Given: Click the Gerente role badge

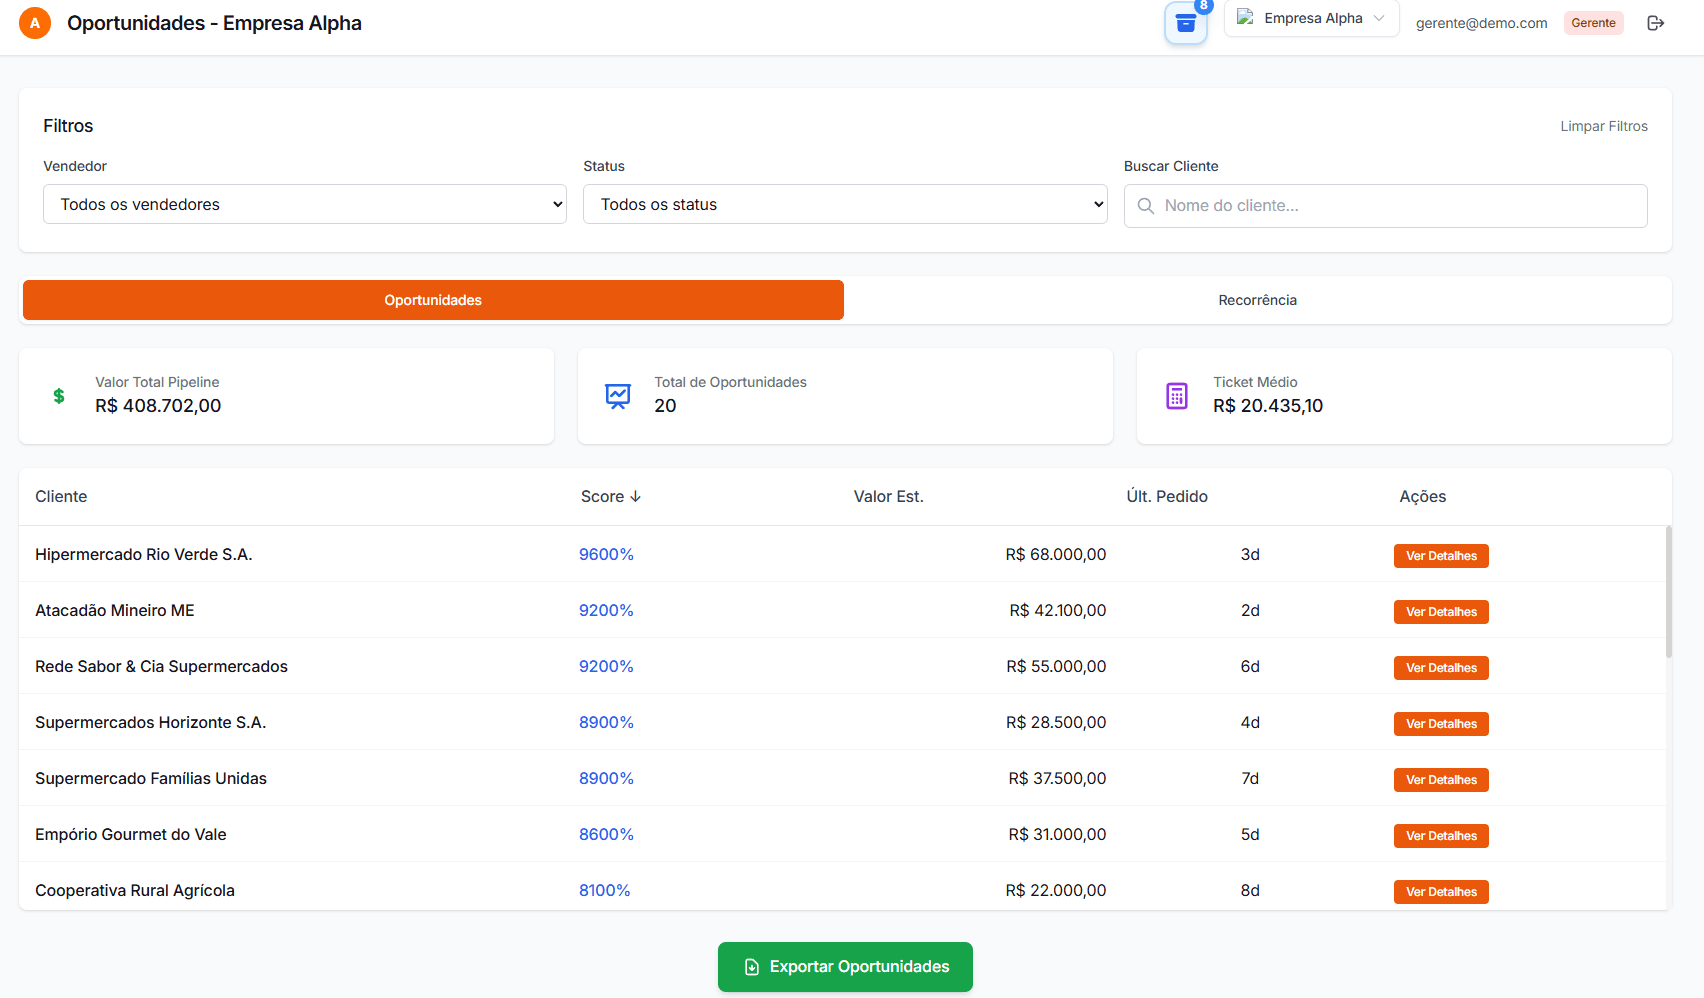Looking at the screenshot, I should point(1593,23).
